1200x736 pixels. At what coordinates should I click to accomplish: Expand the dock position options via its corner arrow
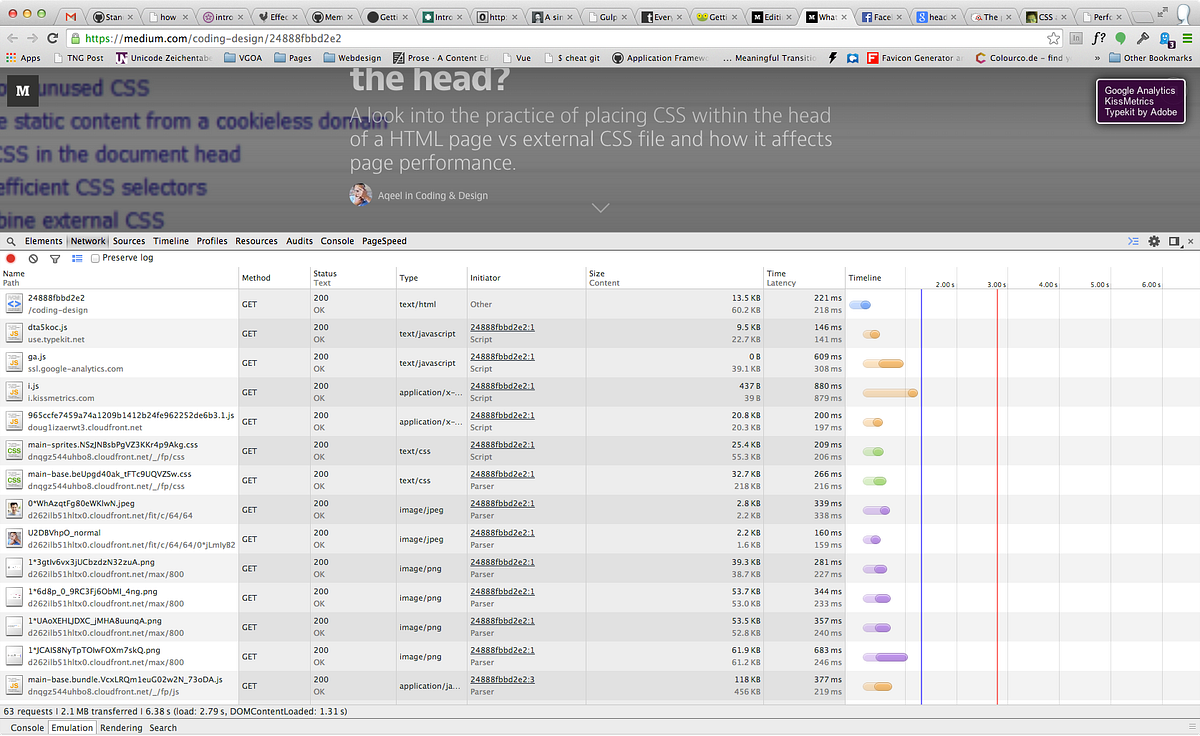coord(1180,245)
